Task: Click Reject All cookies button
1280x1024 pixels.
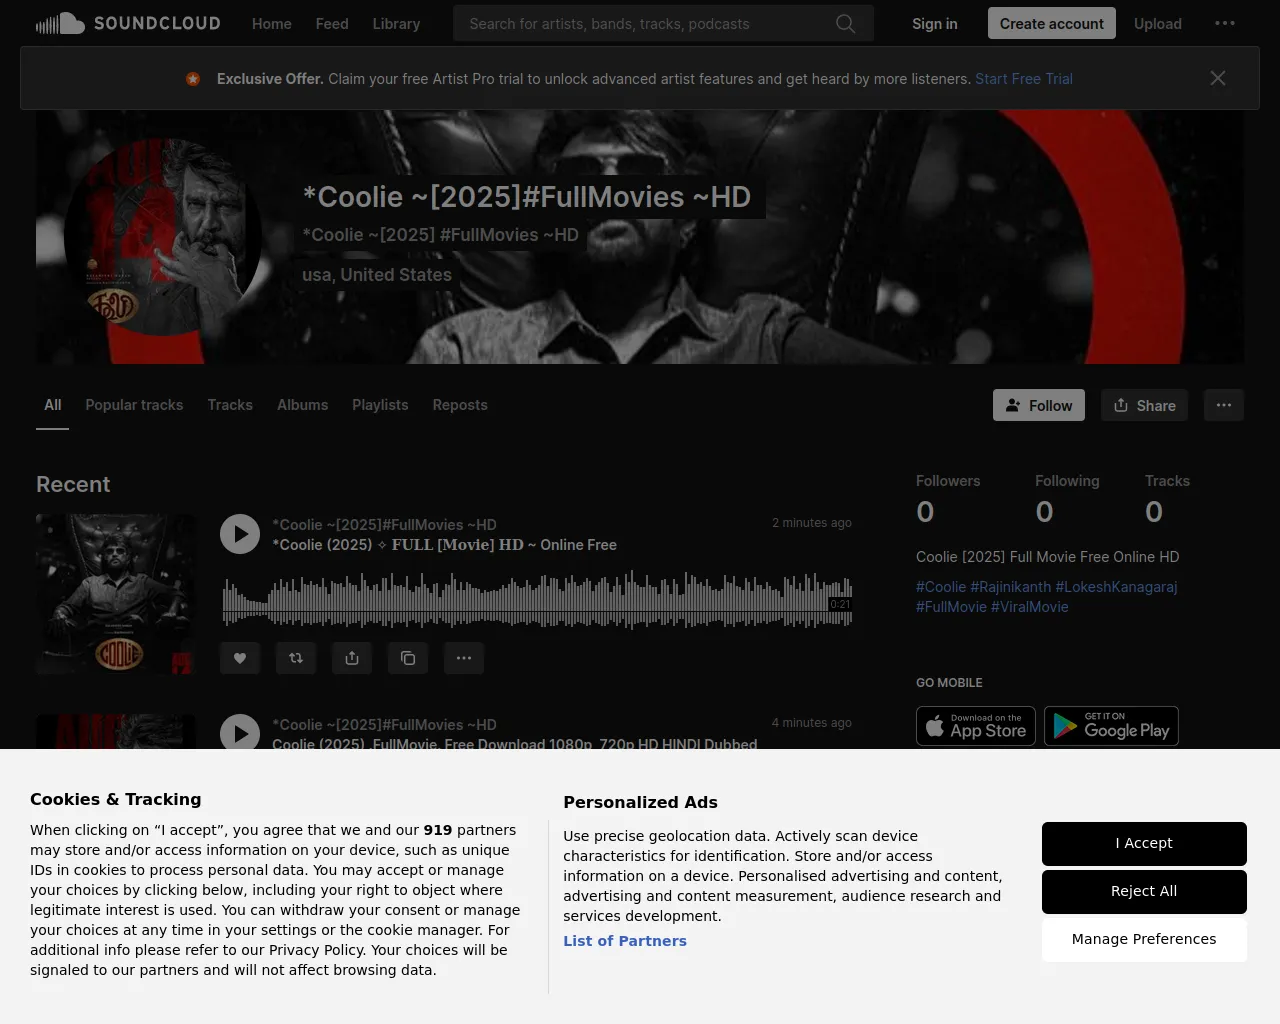Action: click(1144, 892)
